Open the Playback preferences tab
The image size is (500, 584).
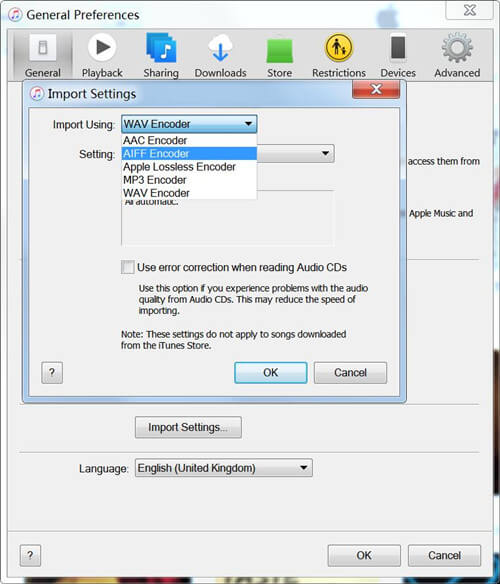tap(102, 56)
